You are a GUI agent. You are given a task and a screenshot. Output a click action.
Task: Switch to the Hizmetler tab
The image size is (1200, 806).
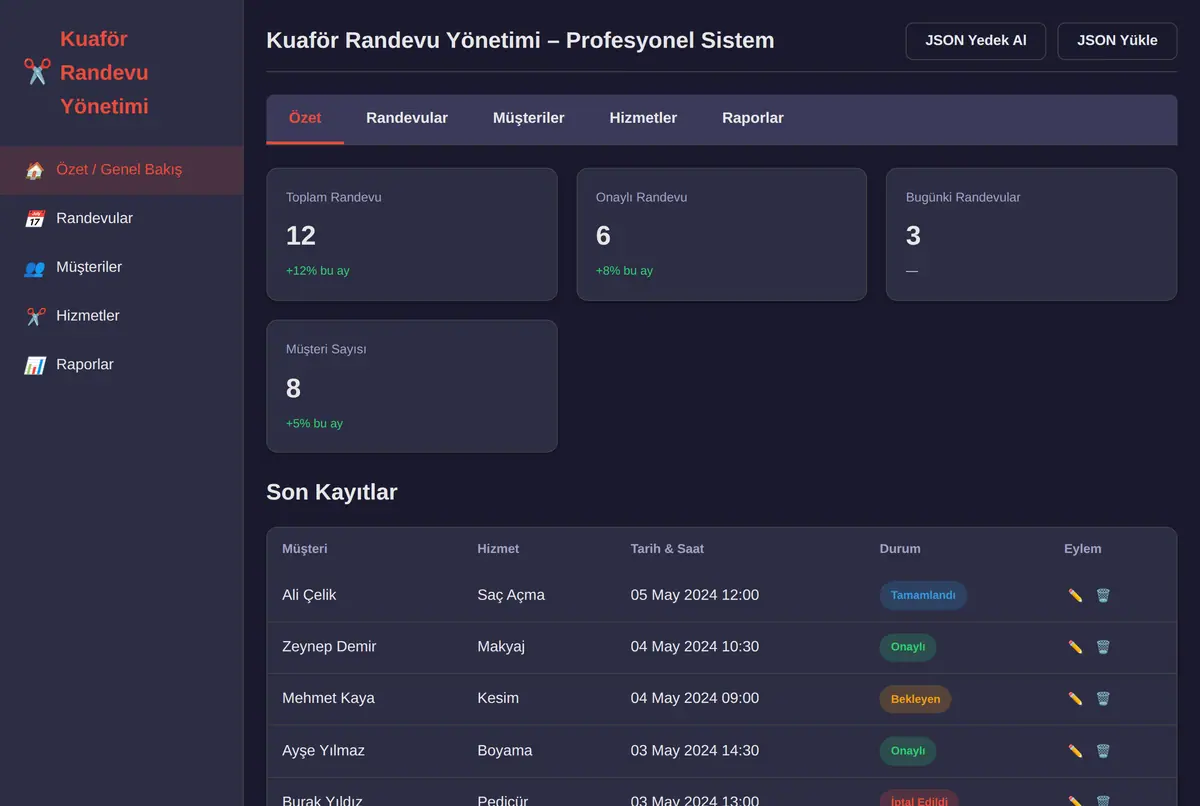(x=643, y=118)
